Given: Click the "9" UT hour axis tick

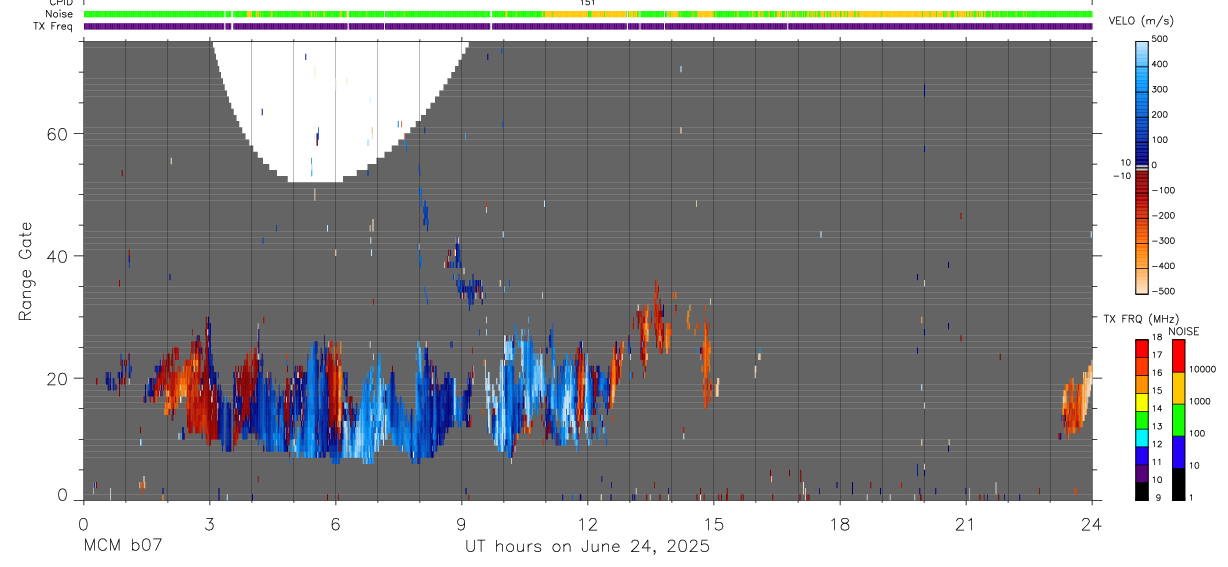Looking at the screenshot, I should 461,524.
